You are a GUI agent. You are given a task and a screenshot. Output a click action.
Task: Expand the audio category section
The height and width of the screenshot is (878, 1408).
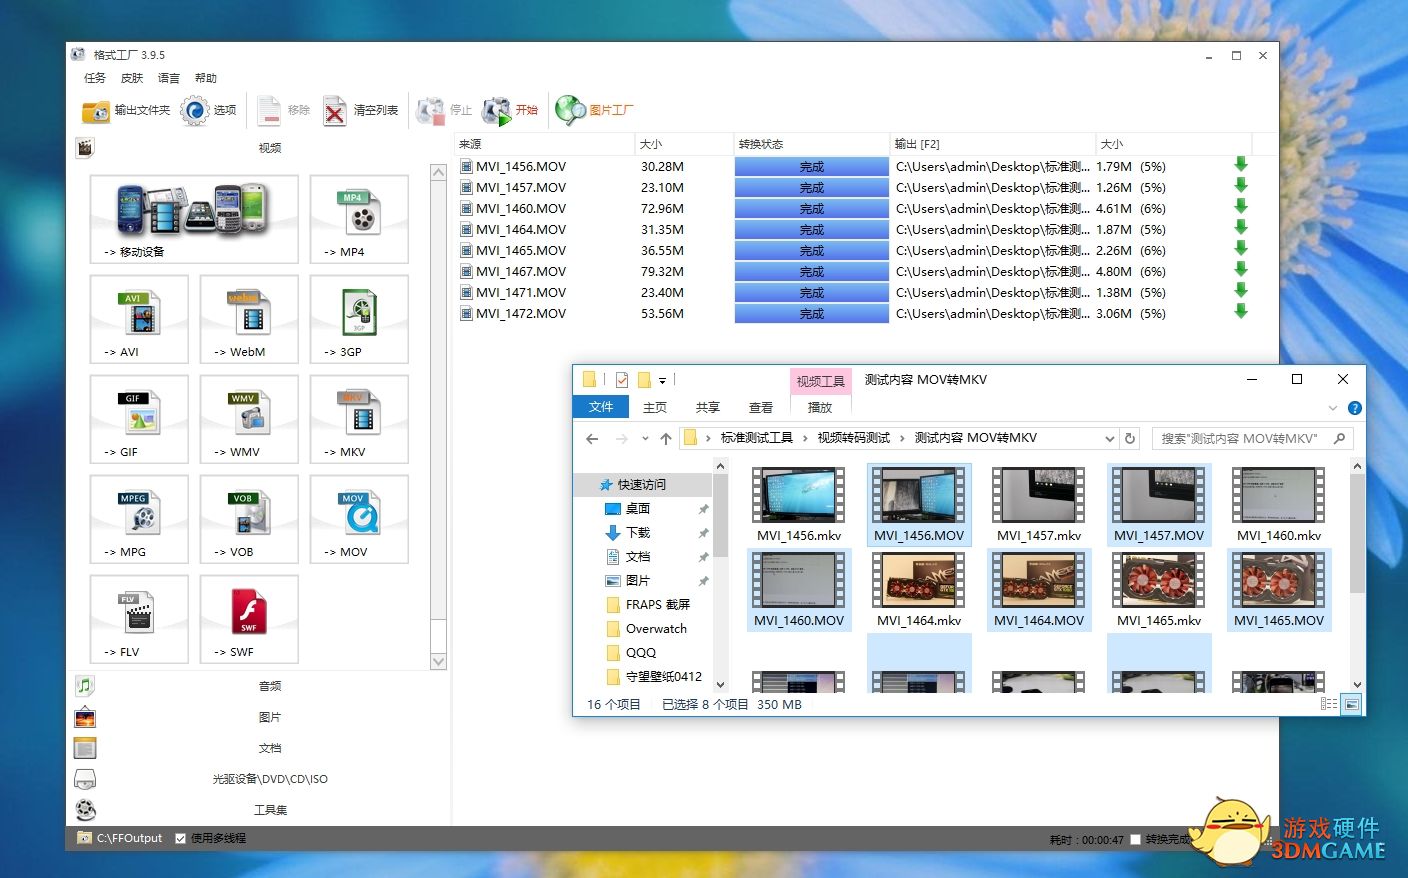coord(270,686)
